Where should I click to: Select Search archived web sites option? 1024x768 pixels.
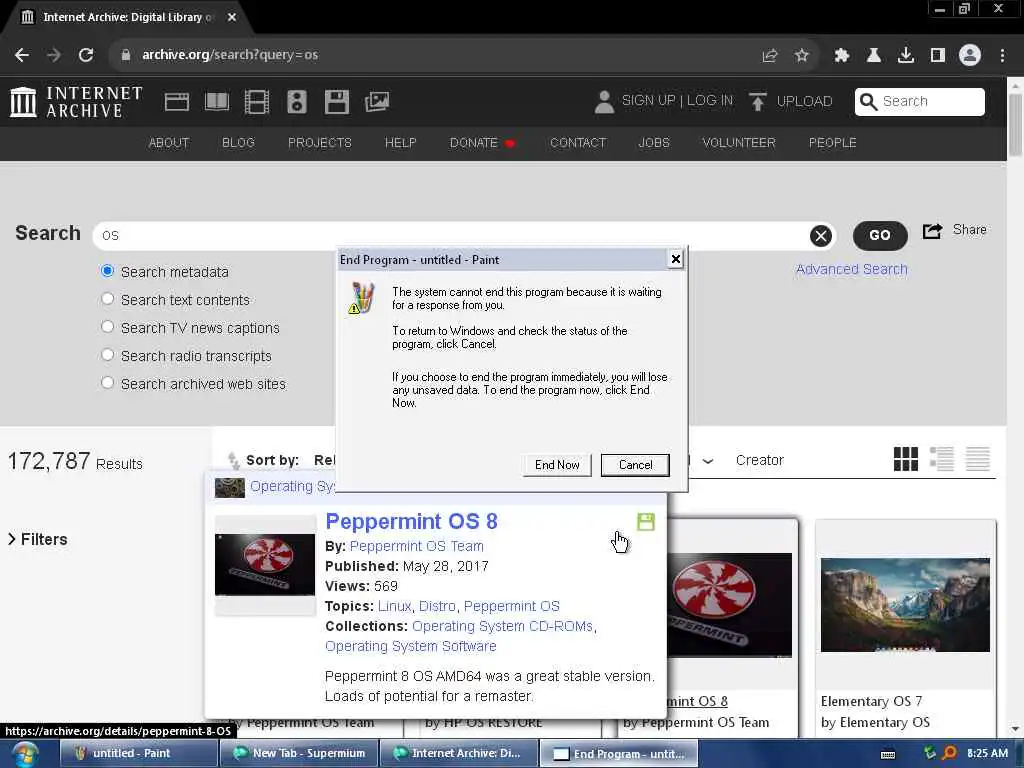[108, 383]
